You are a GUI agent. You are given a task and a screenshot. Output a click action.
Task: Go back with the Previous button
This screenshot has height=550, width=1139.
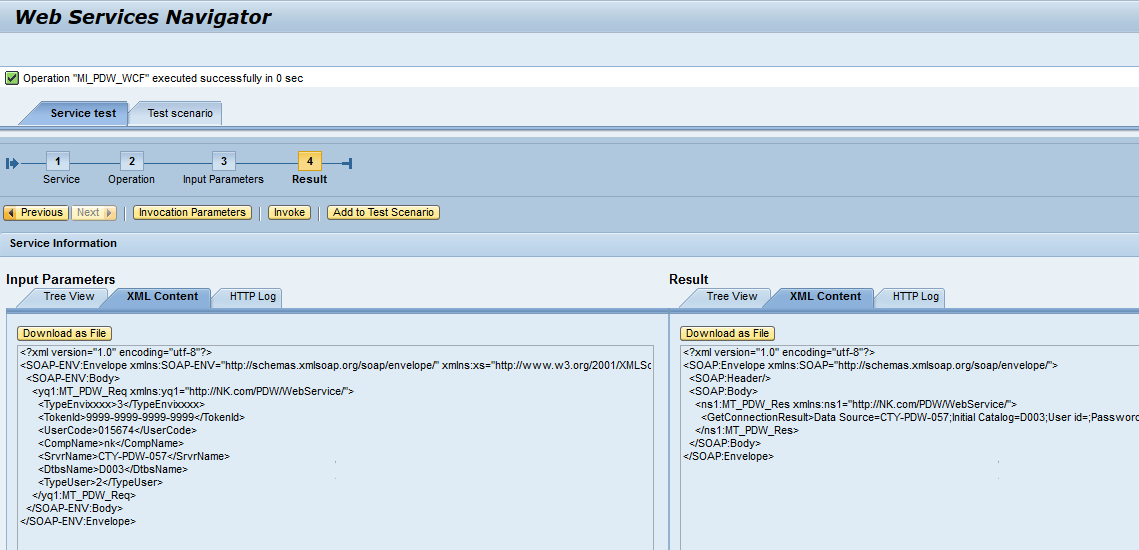point(35,212)
